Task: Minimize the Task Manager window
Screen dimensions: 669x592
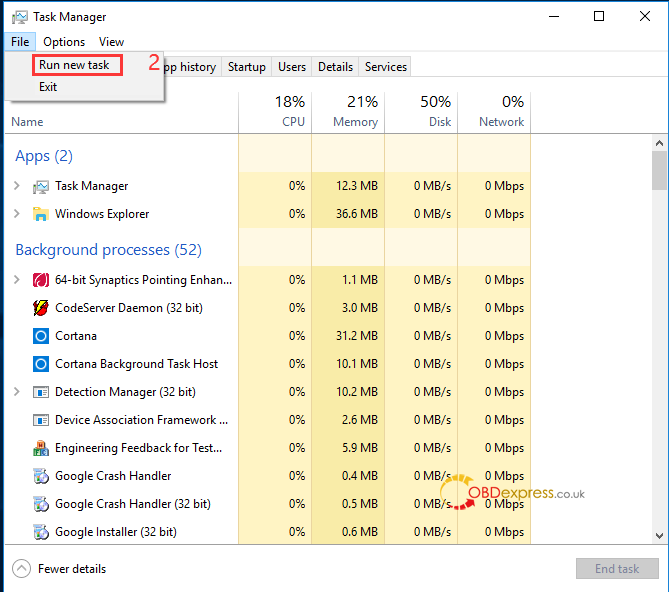Action: 554,17
